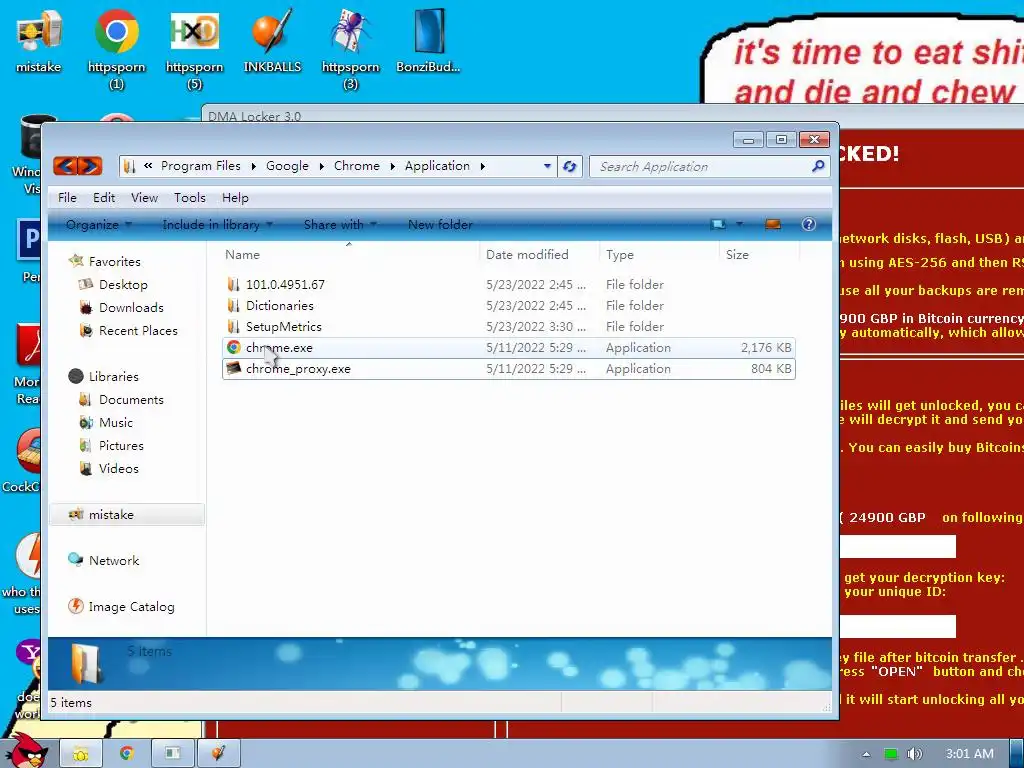Expand the arrow after Application in address bar
Screen dimensions: 1024x768
tap(483, 167)
